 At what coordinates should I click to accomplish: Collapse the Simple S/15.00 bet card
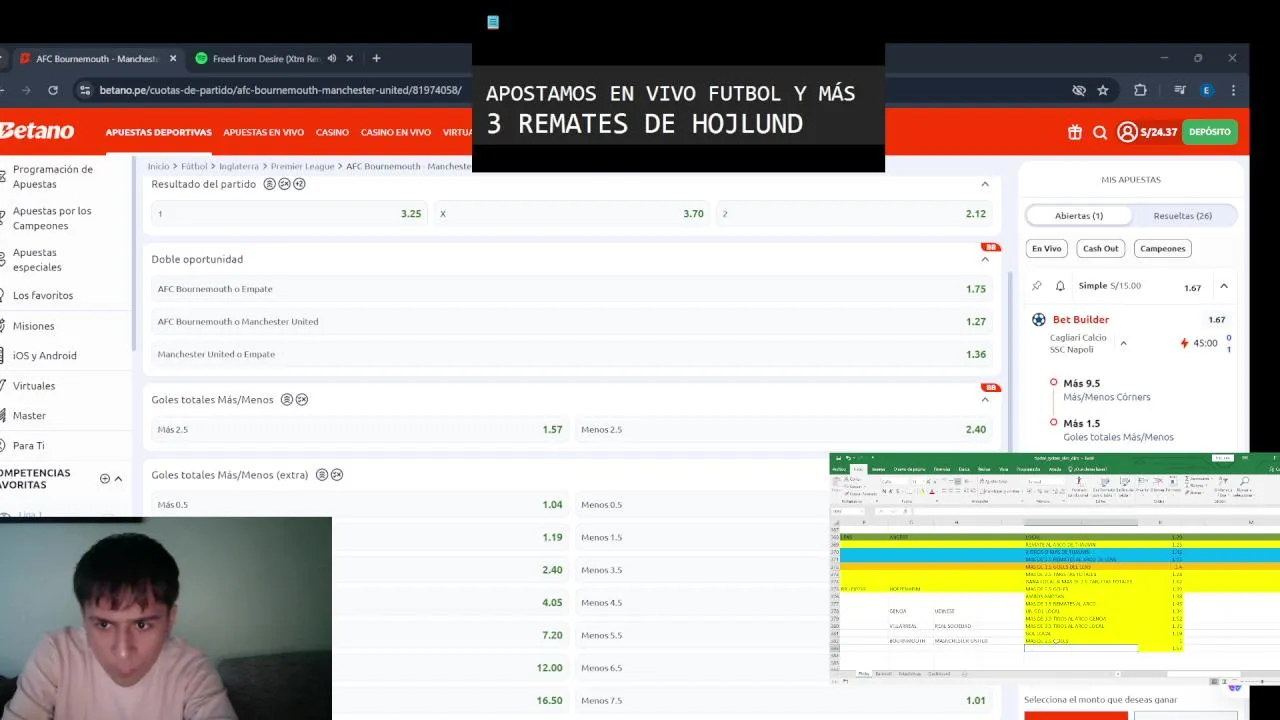click(1223, 286)
